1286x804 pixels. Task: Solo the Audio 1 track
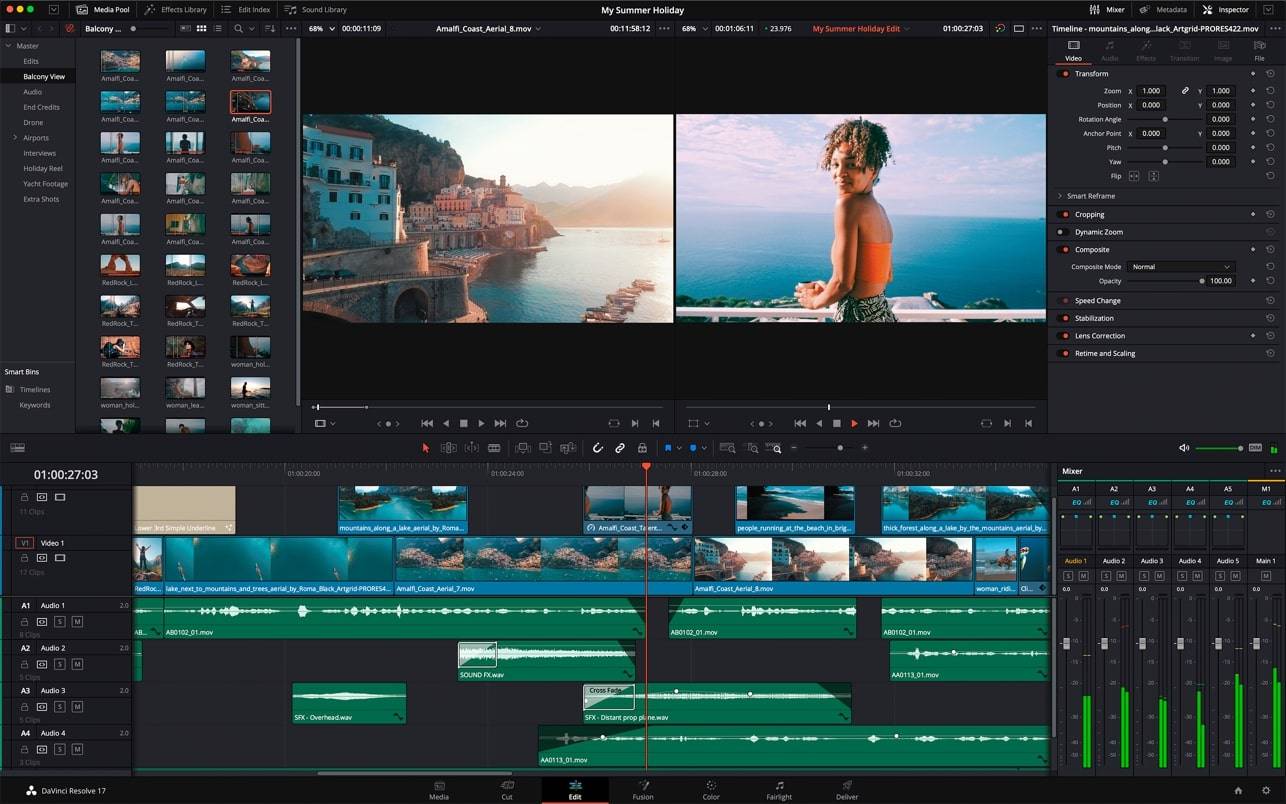click(59, 622)
